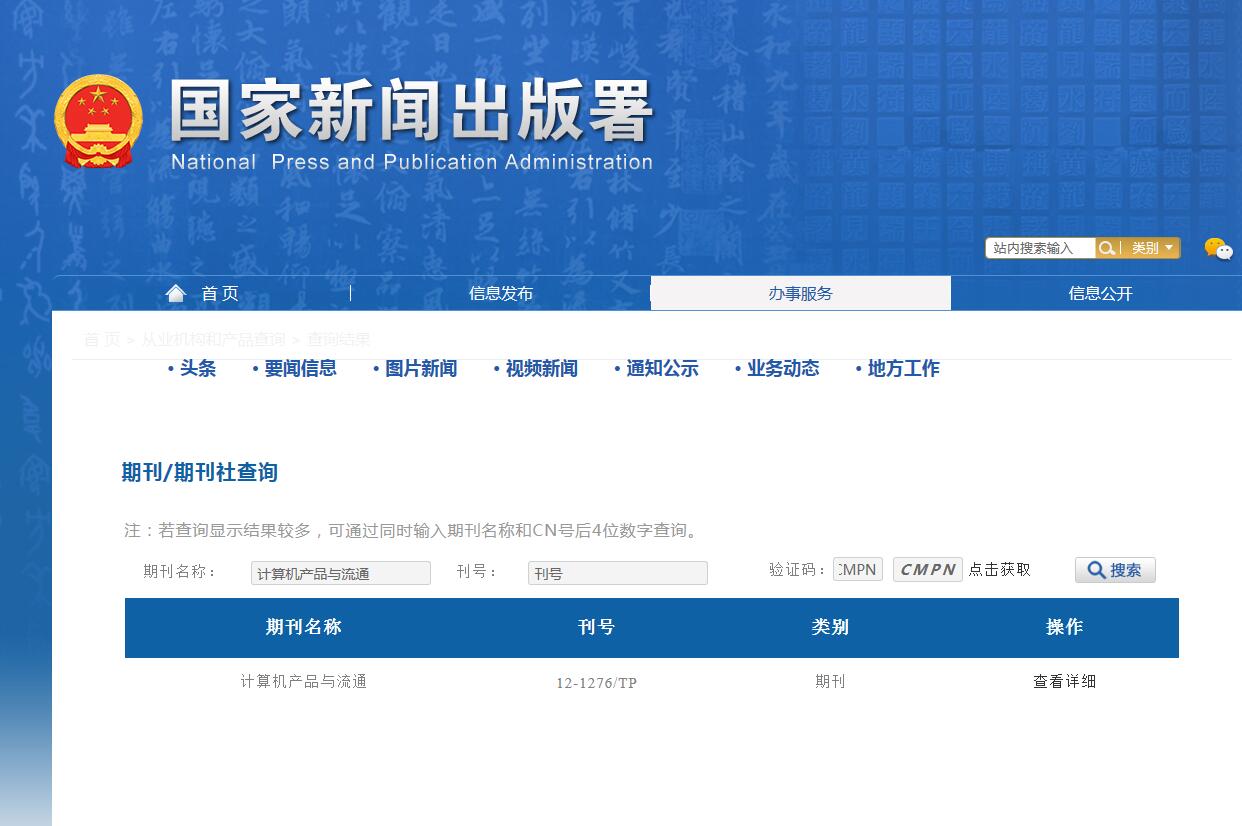The image size is (1242, 826).
Task: Click the 刊号 input field
Action: (x=617, y=572)
